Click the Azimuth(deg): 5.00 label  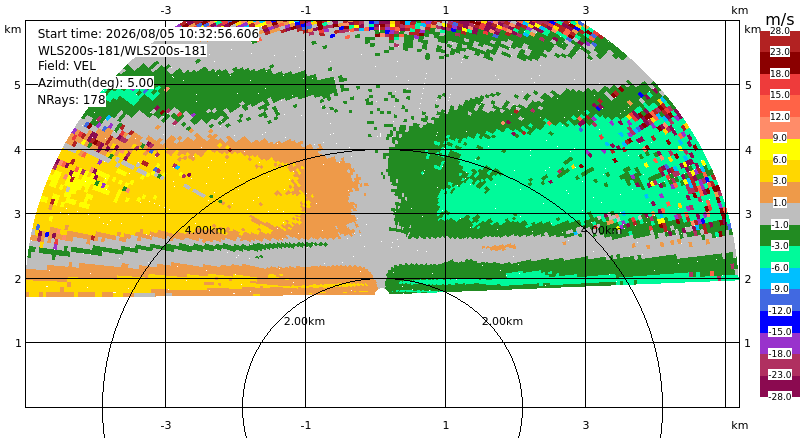point(96,83)
